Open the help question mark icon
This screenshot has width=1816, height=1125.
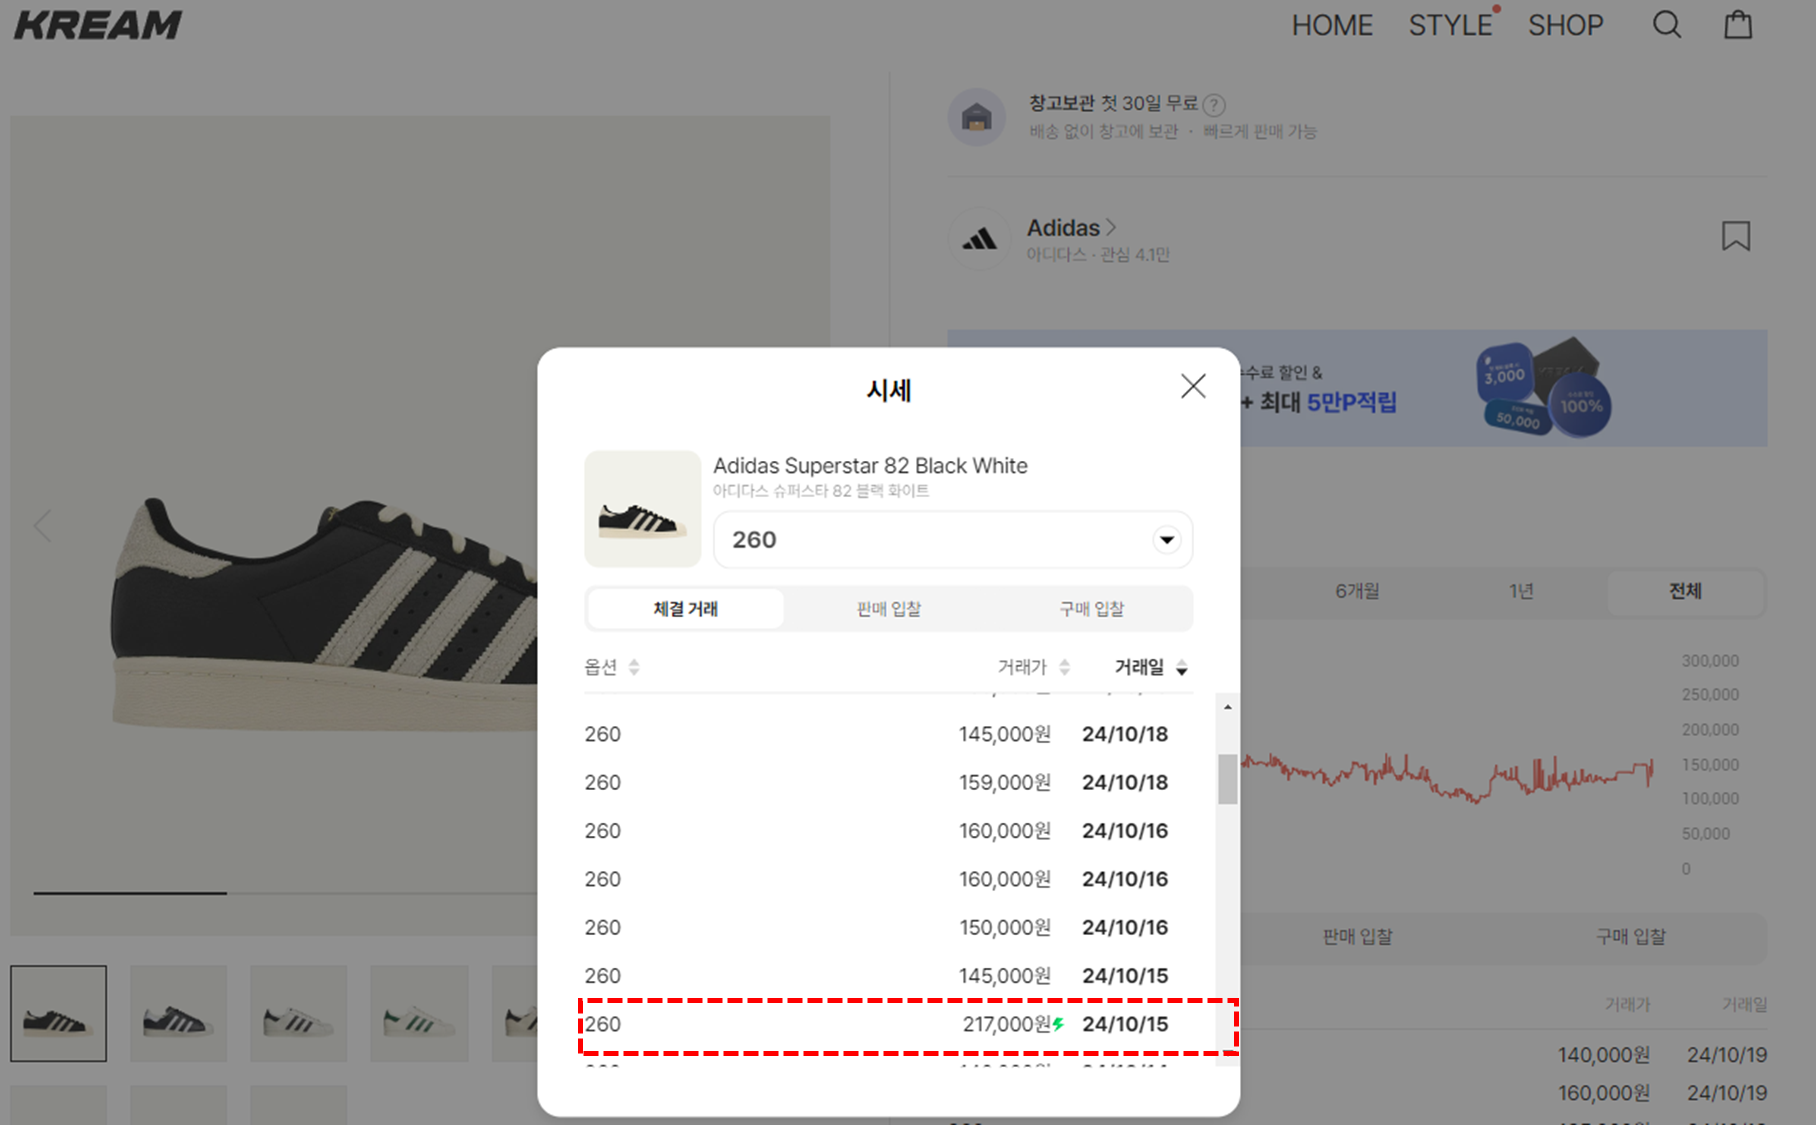1214,104
